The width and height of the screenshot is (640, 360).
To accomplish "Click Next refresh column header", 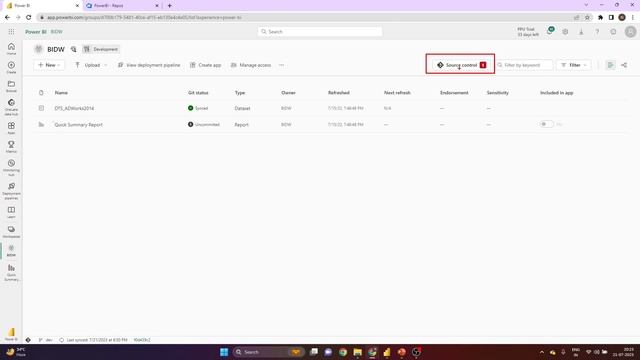I will (397, 93).
